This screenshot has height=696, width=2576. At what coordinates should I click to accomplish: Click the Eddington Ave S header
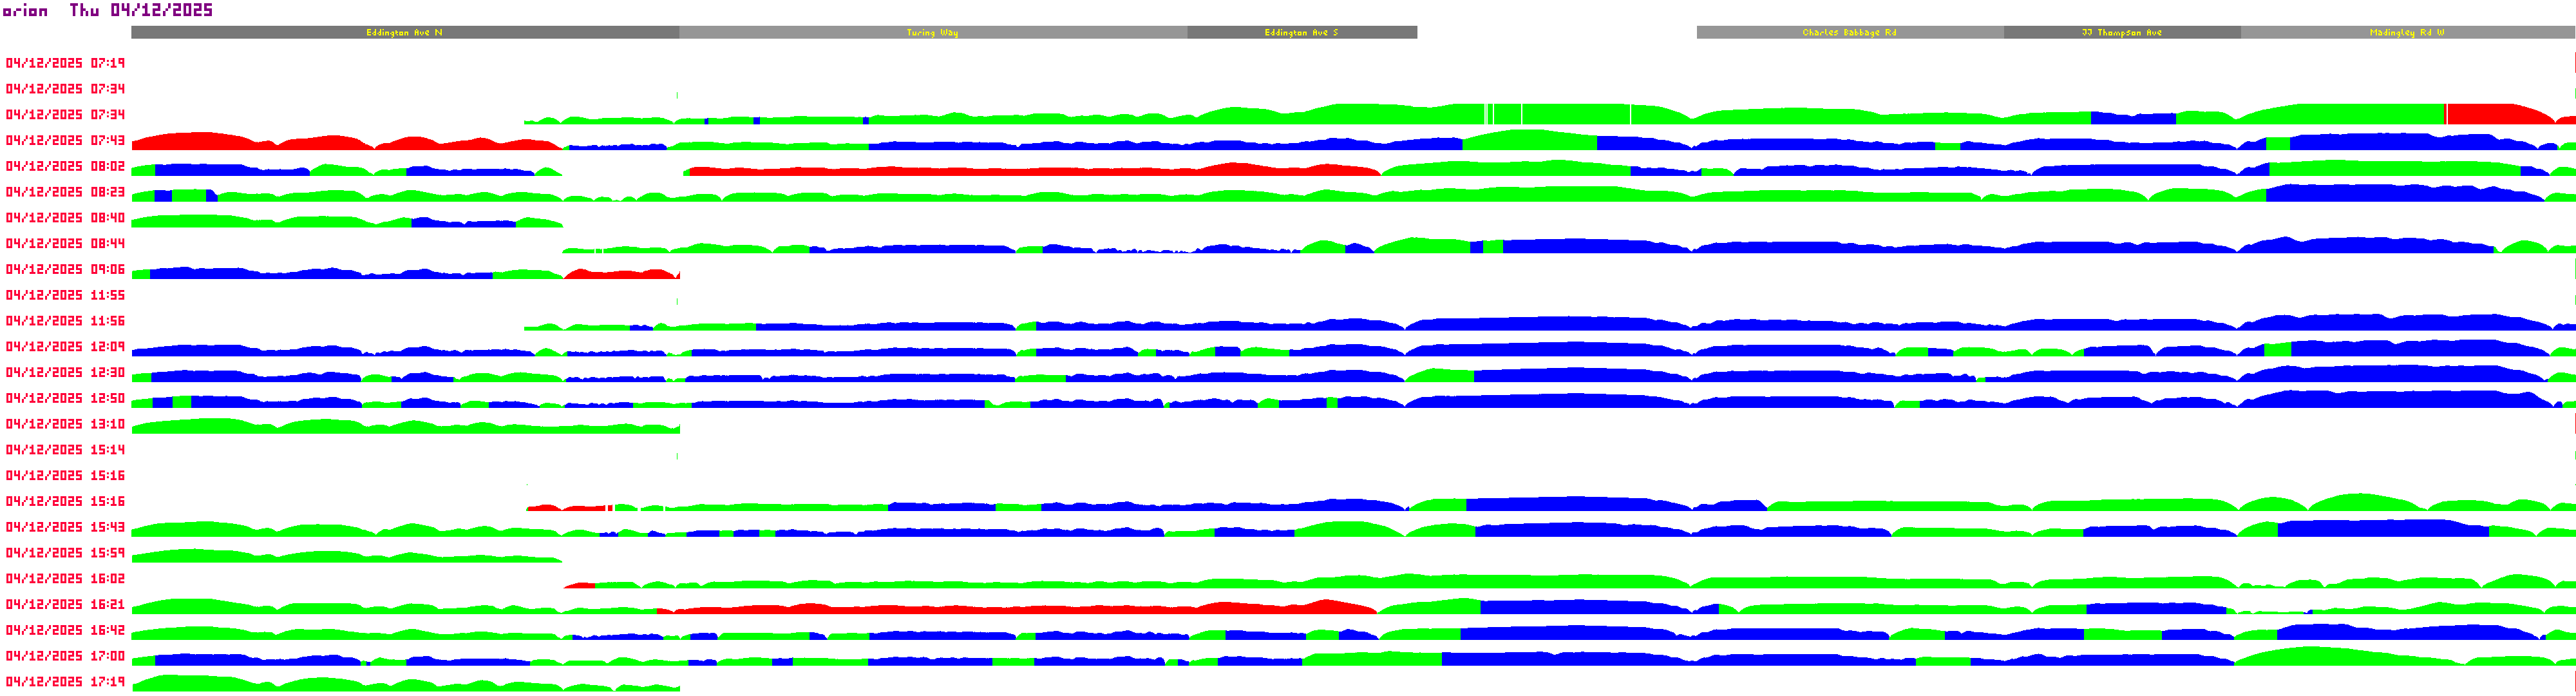click(x=1301, y=33)
